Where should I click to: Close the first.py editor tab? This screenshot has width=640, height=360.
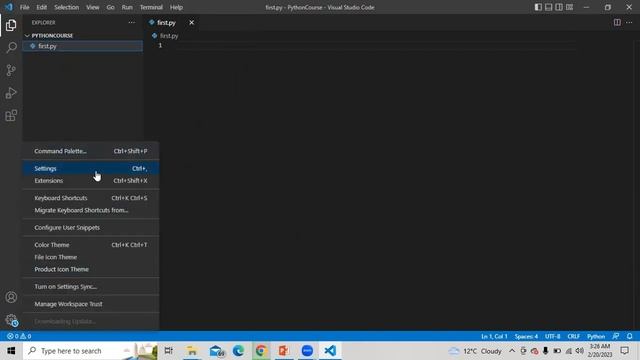(191, 22)
